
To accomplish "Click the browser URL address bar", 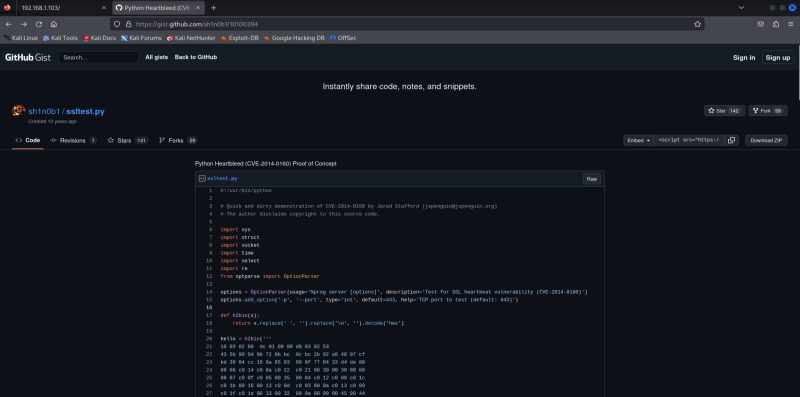I will (x=407, y=24).
